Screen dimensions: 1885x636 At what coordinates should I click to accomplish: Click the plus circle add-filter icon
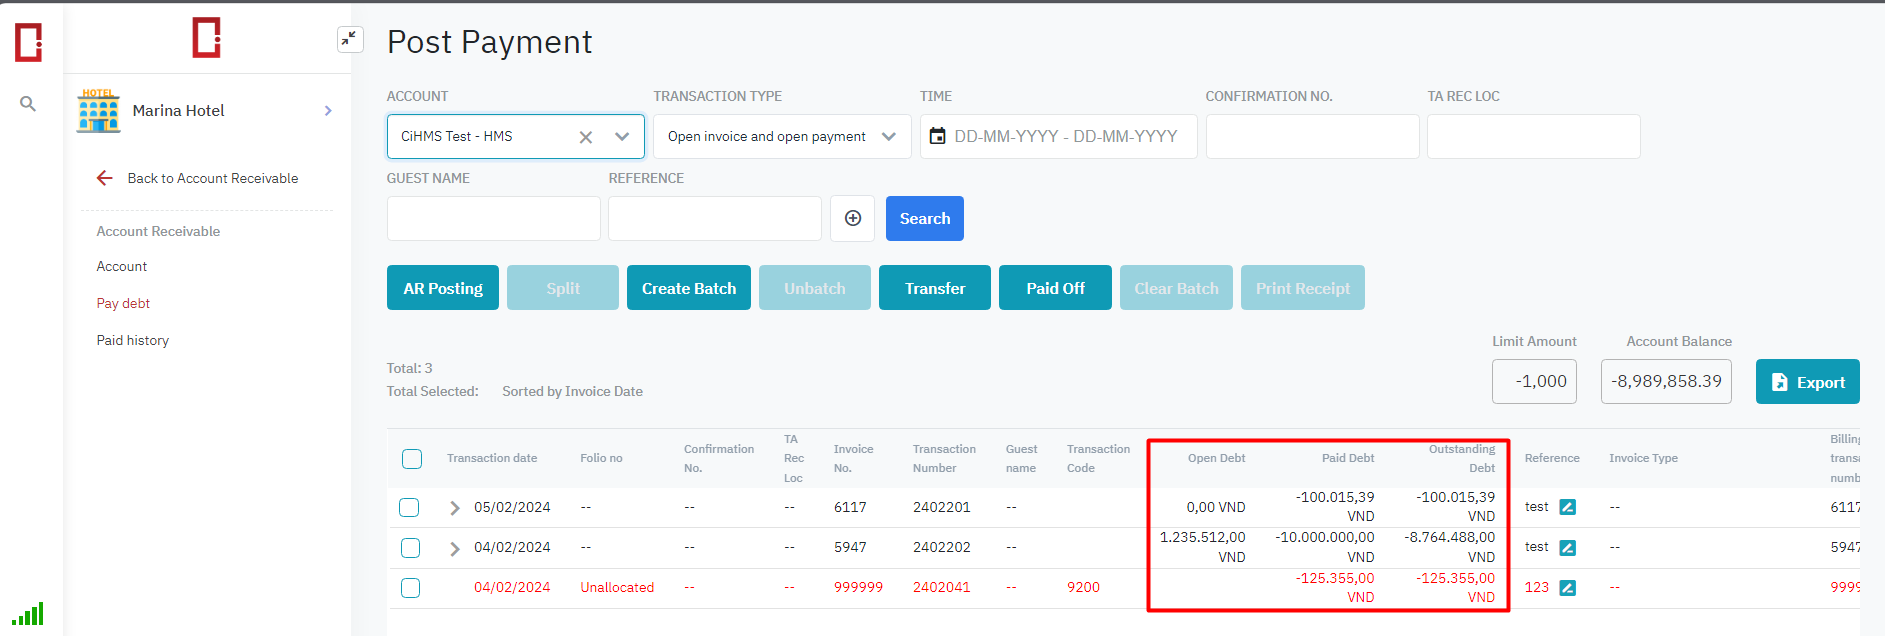click(852, 218)
